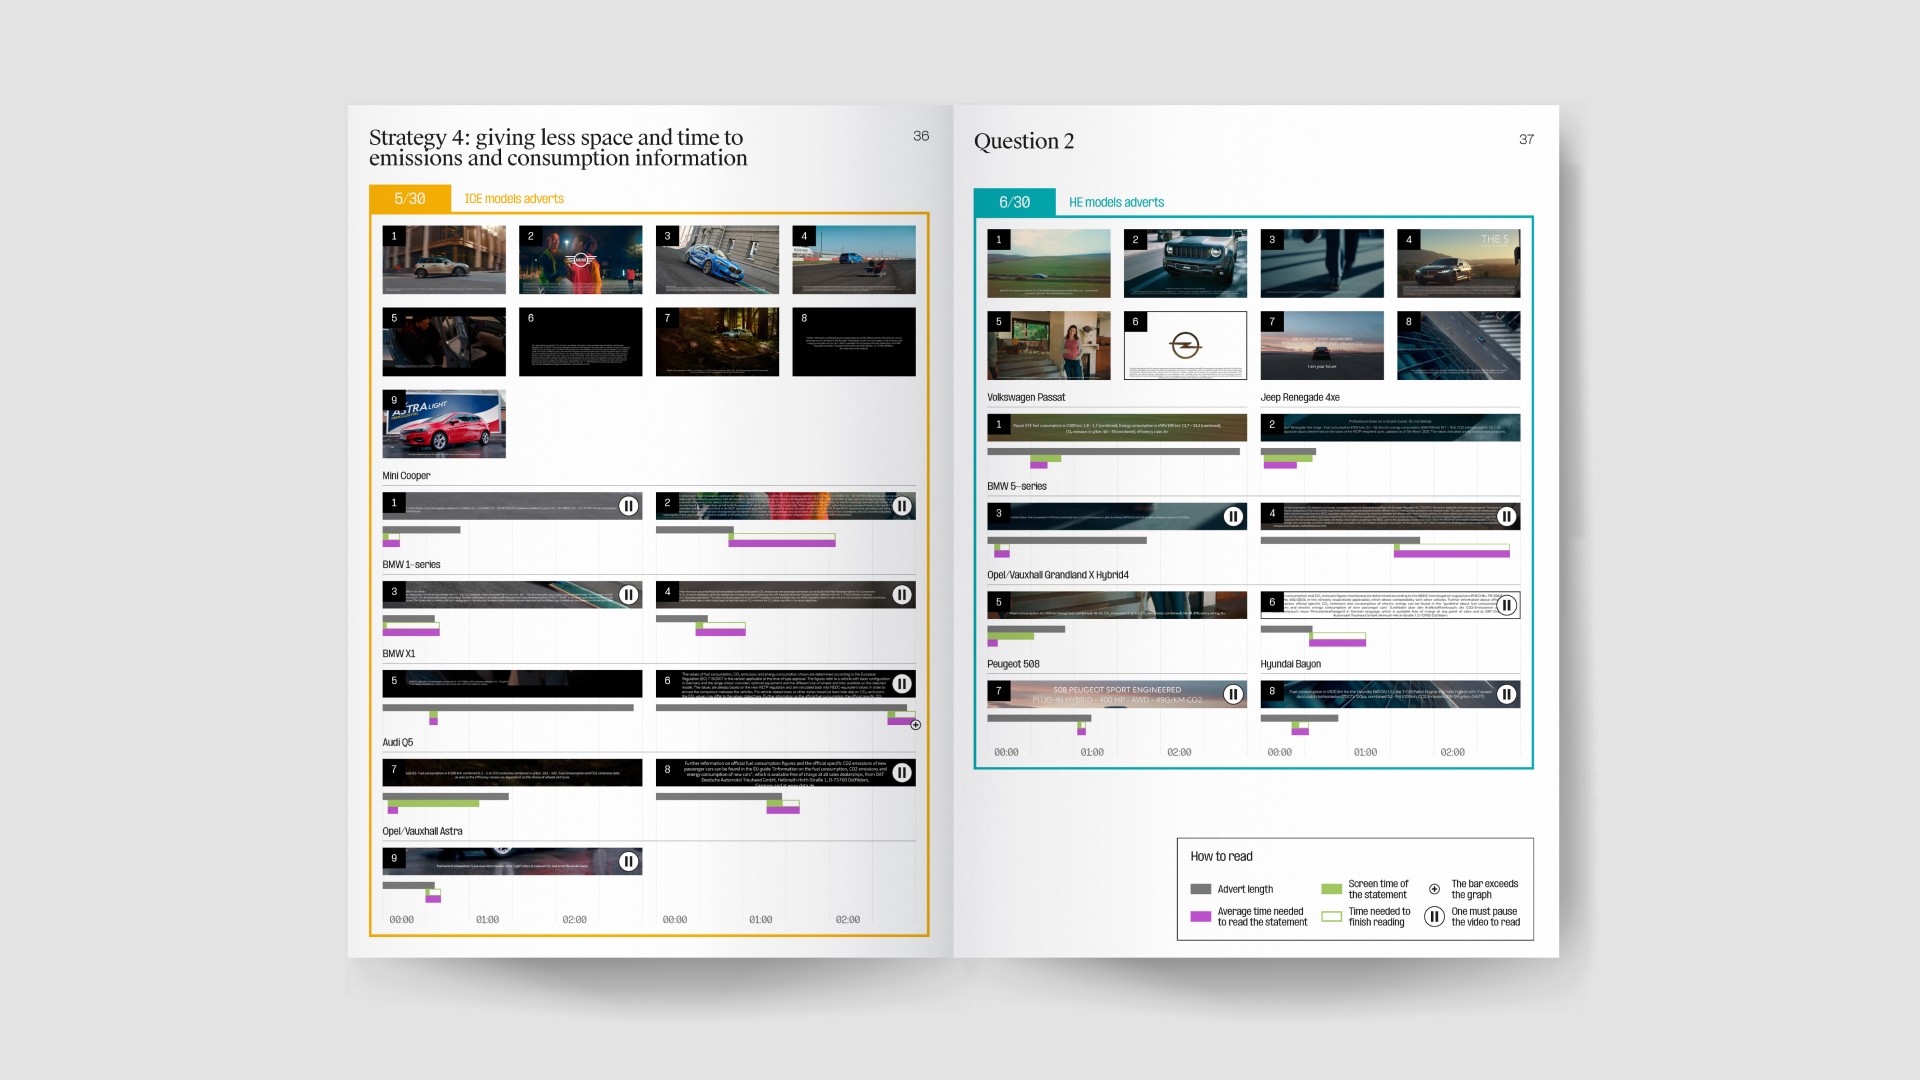Viewport: 1920px width, 1080px height.
Task: Click the Opel/Vauxhall Astra label
Action: pos(422,832)
